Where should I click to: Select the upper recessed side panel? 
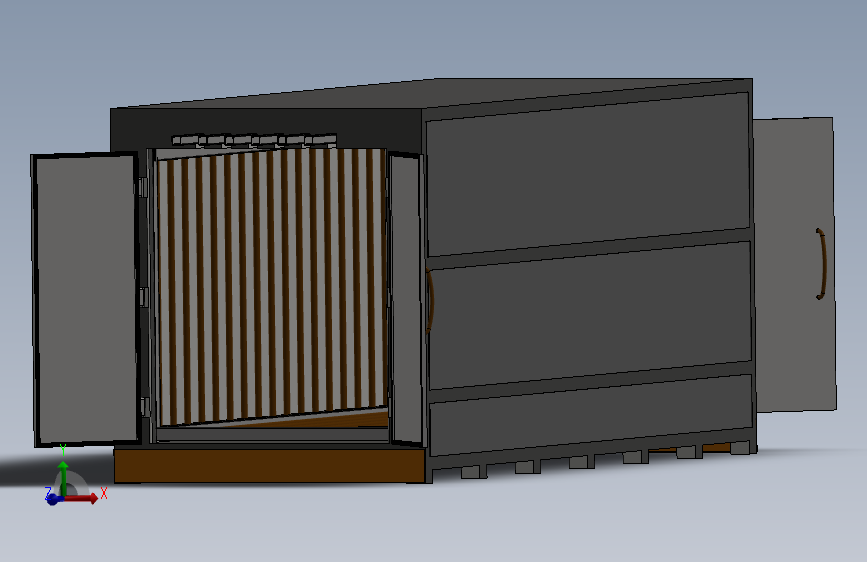[588, 175]
